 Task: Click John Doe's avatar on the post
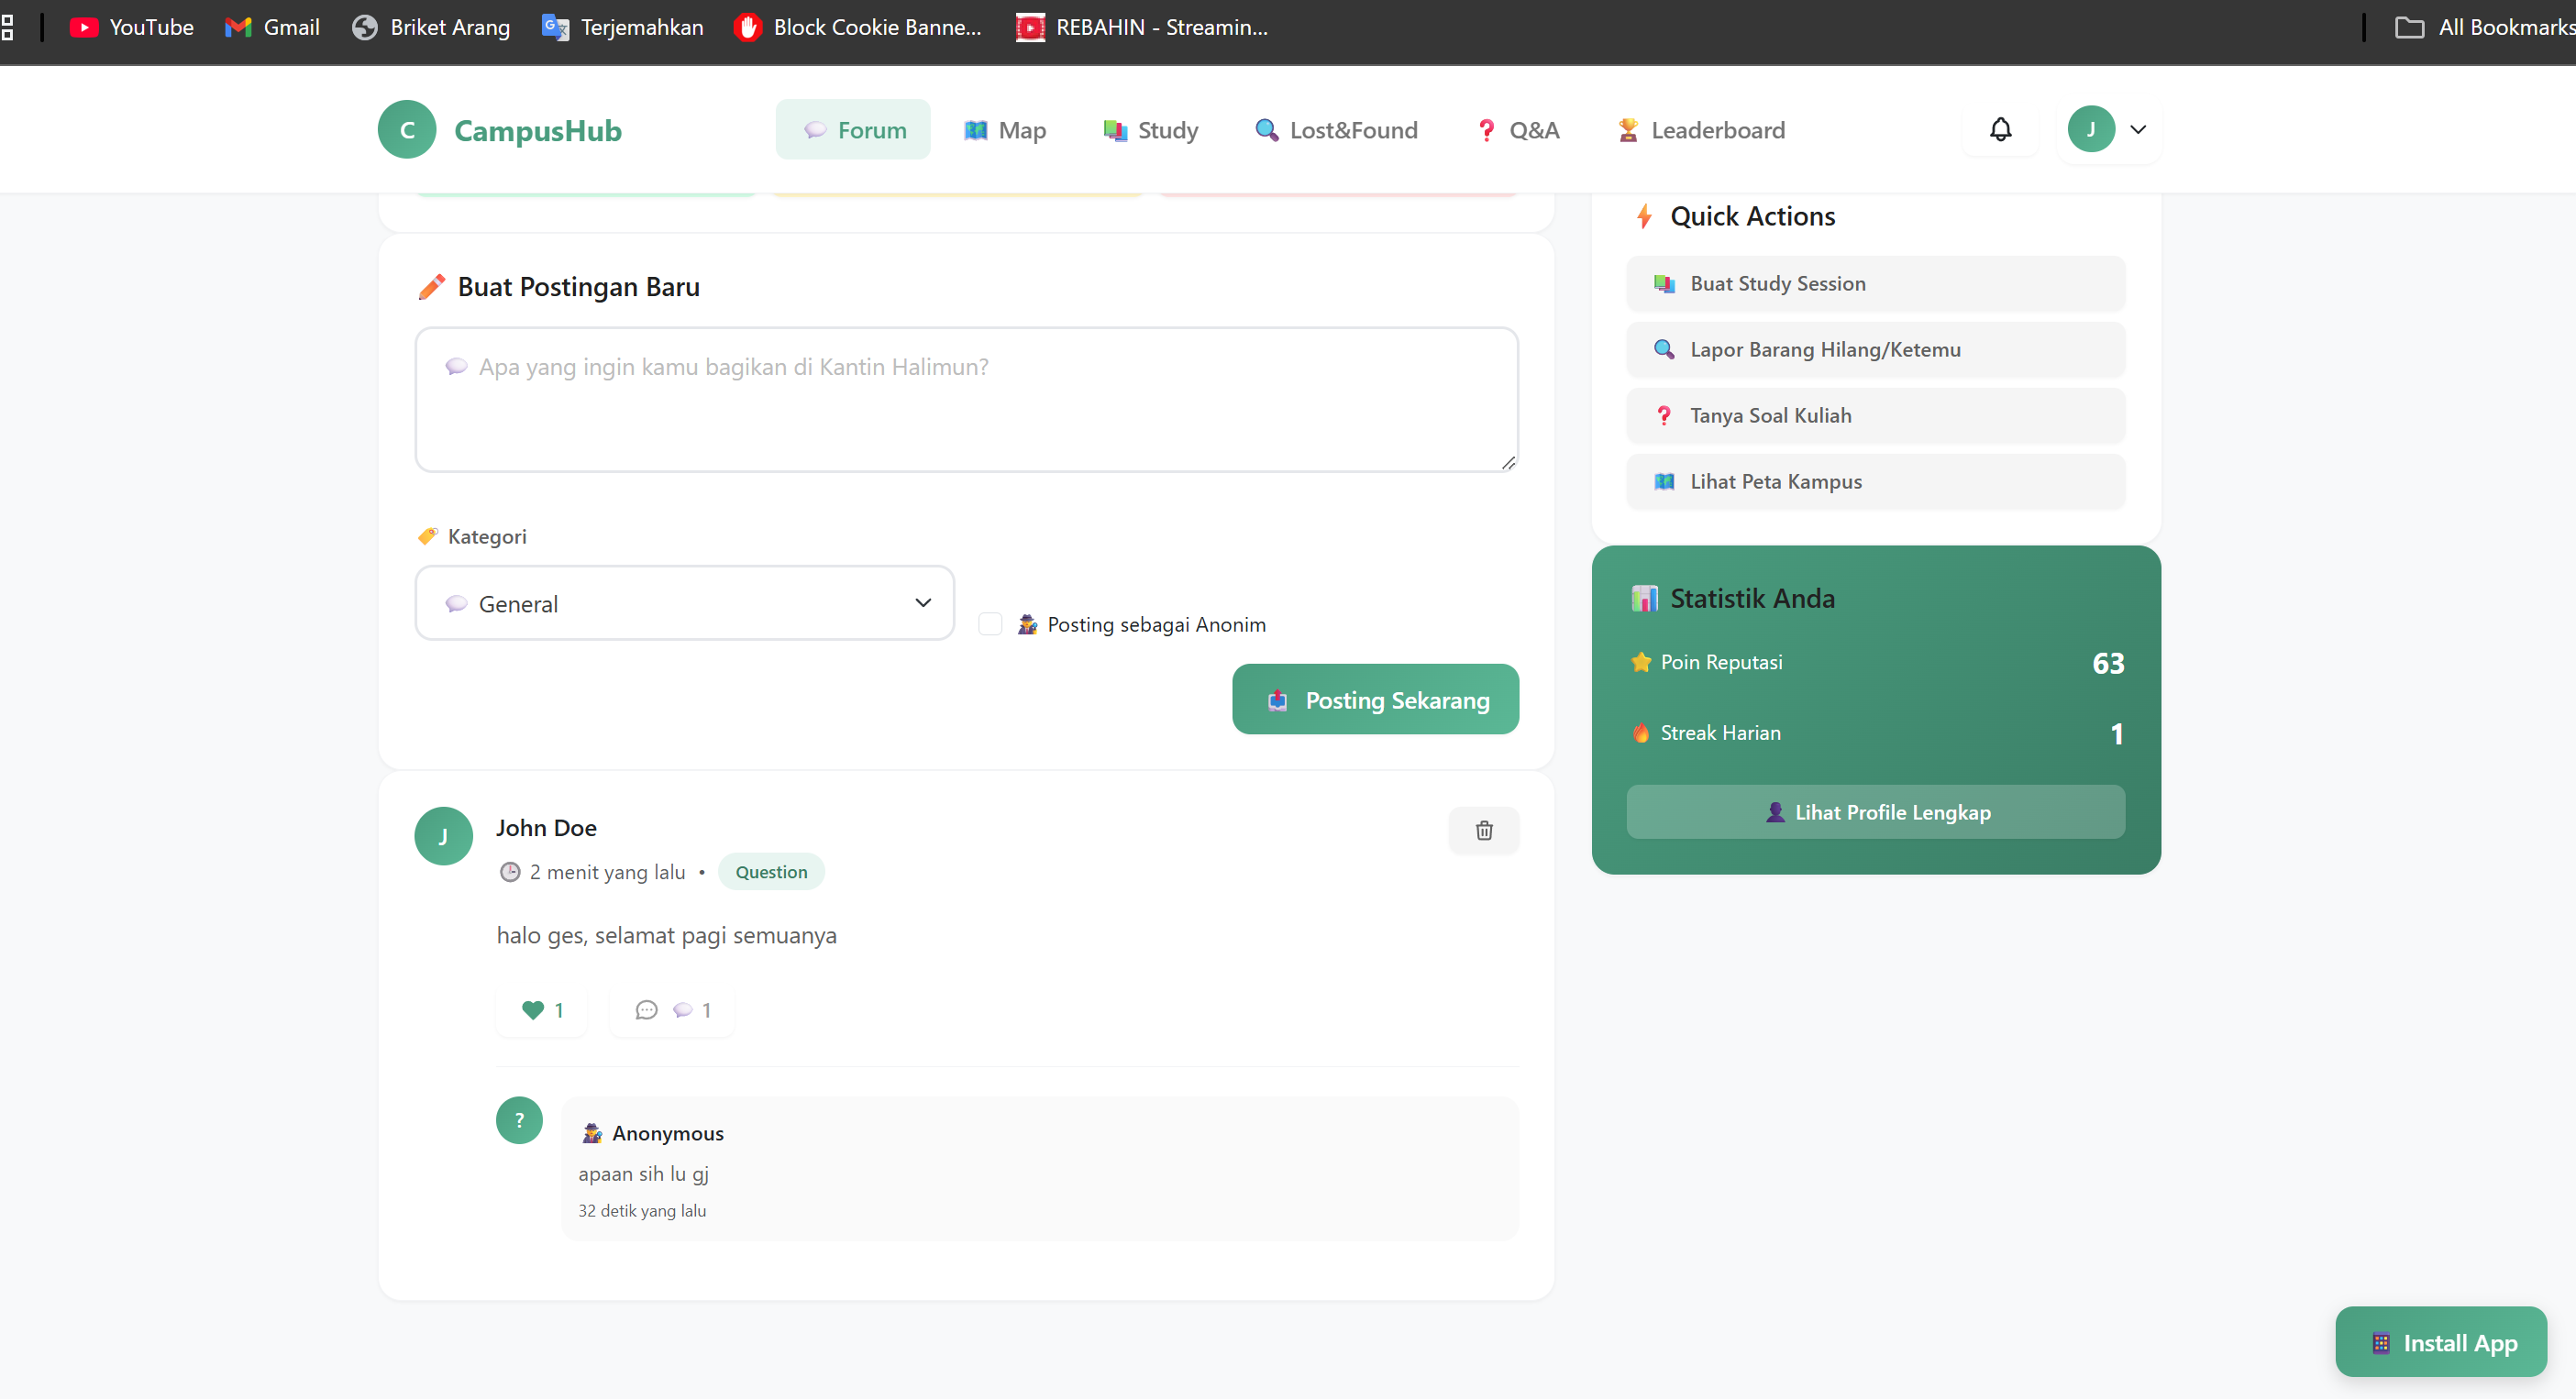coord(443,836)
